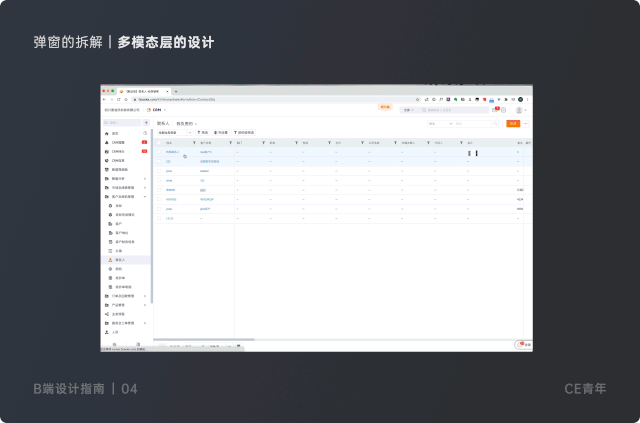Image resolution: width=640 pixels, height=423 pixels.
Task: Click filter funnel in third column header
Action: point(263,143)
